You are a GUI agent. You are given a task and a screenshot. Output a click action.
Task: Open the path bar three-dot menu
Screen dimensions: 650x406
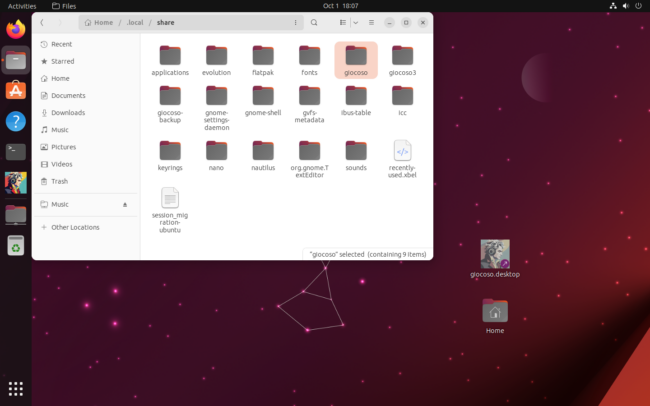coord(295,22)
